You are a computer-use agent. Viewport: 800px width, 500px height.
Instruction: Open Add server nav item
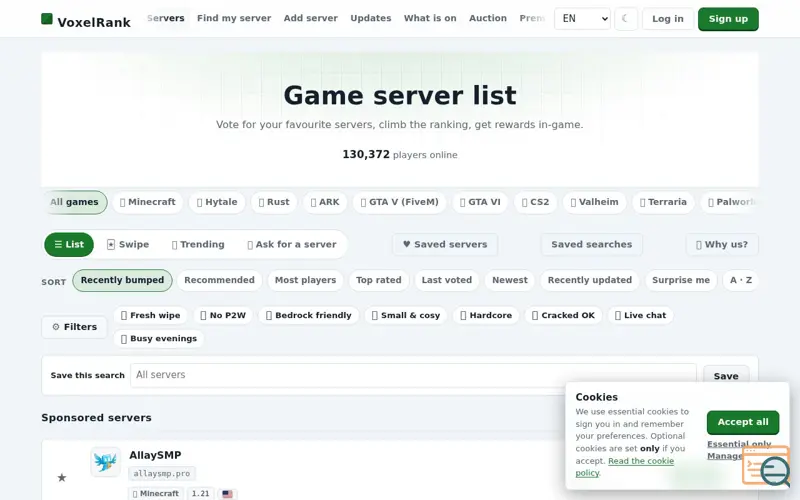(311, 18)
